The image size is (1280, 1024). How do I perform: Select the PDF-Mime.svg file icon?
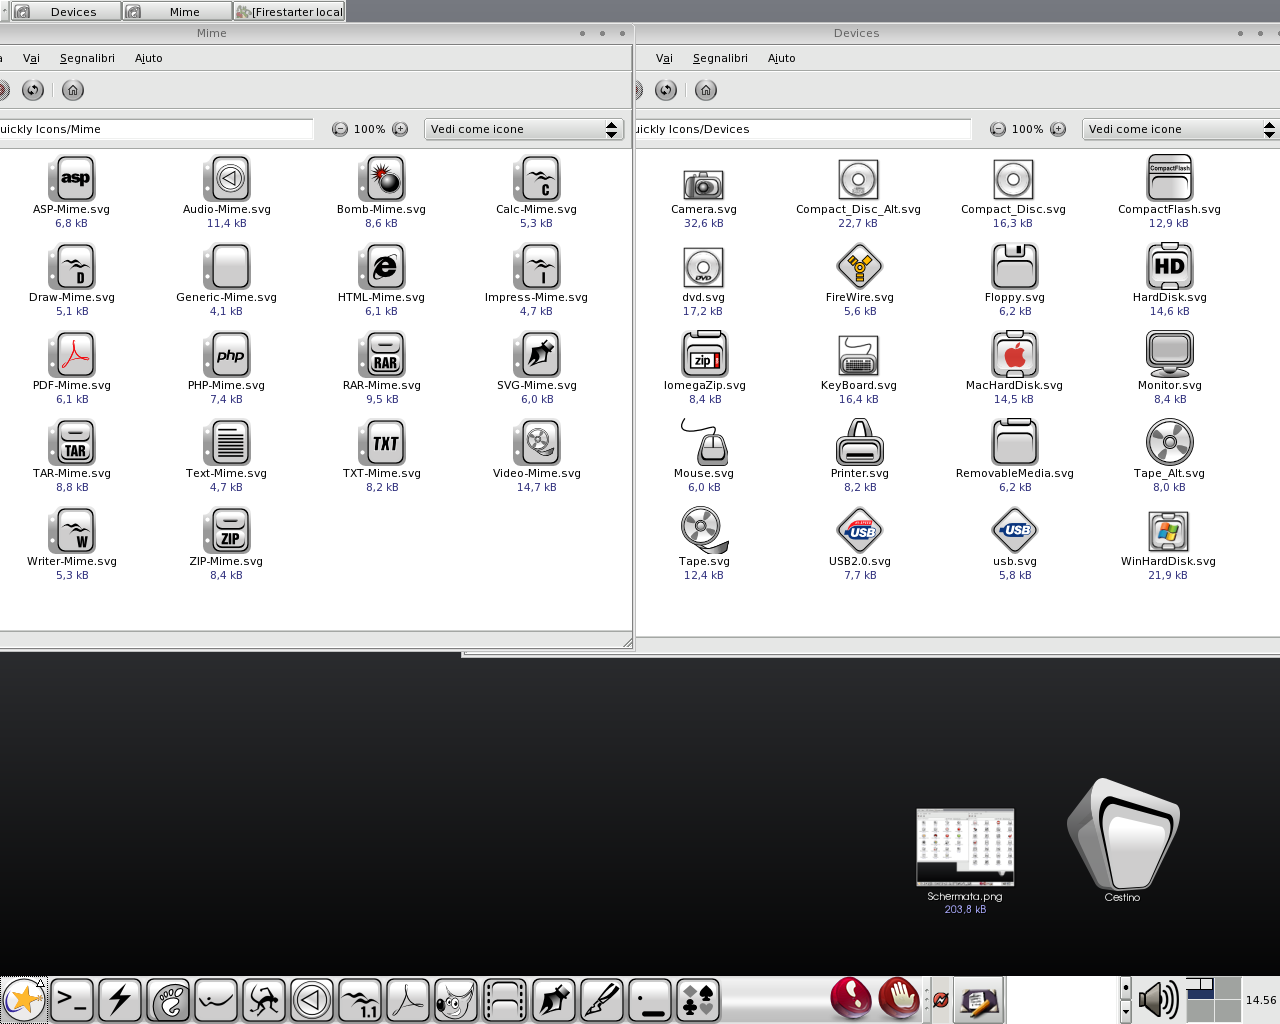point(72,355)
